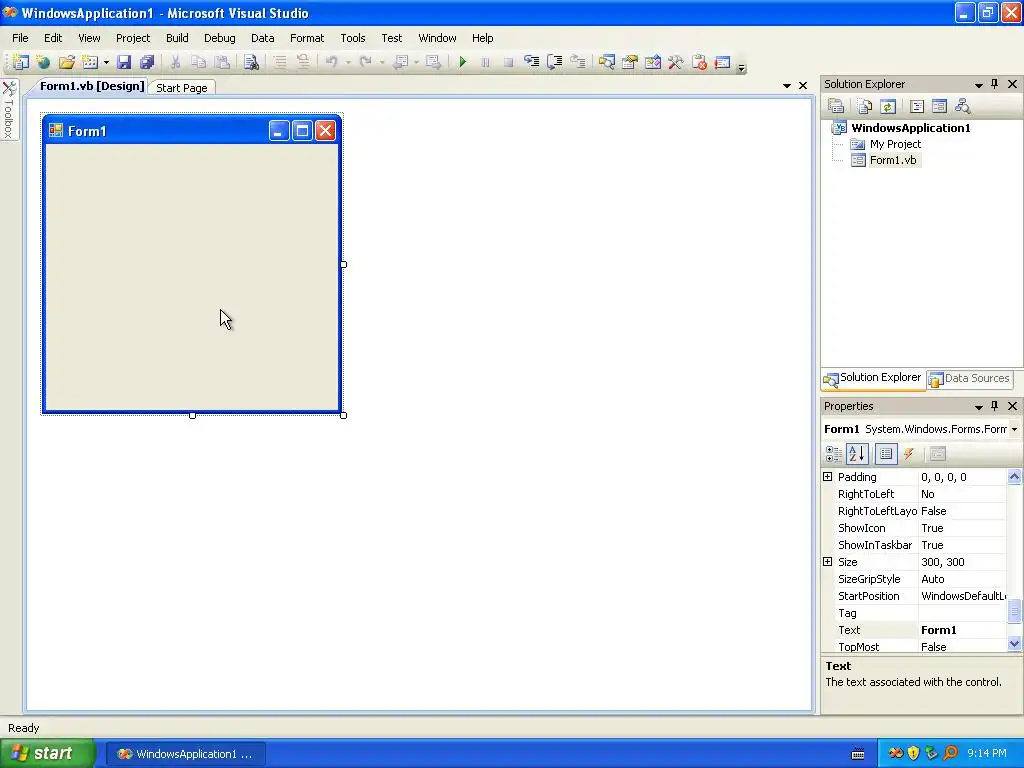Toggle Alphabetical sort in Properties
The width and height of the screenshot is (1024, 768).
tap(857, 454)
